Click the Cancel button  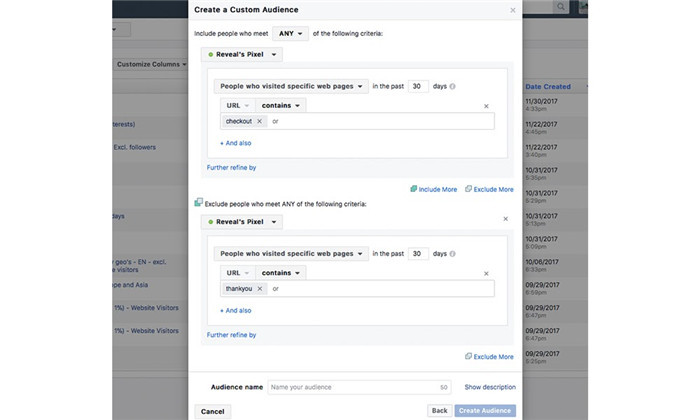pyautogui.click(x=212, y=411)
